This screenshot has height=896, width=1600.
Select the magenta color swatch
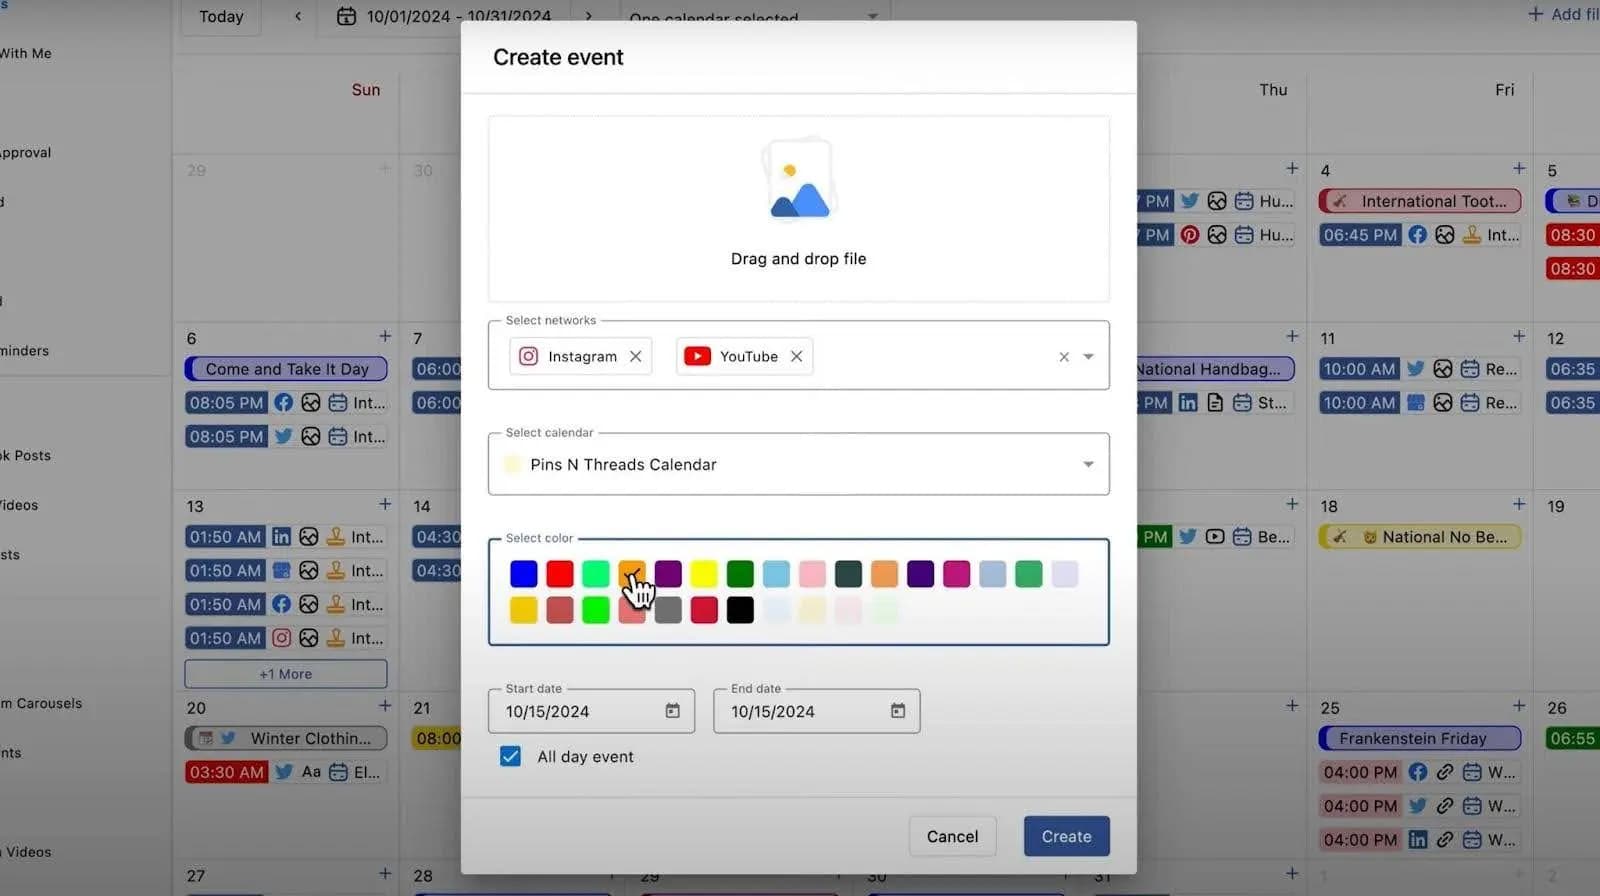(956, 574)
